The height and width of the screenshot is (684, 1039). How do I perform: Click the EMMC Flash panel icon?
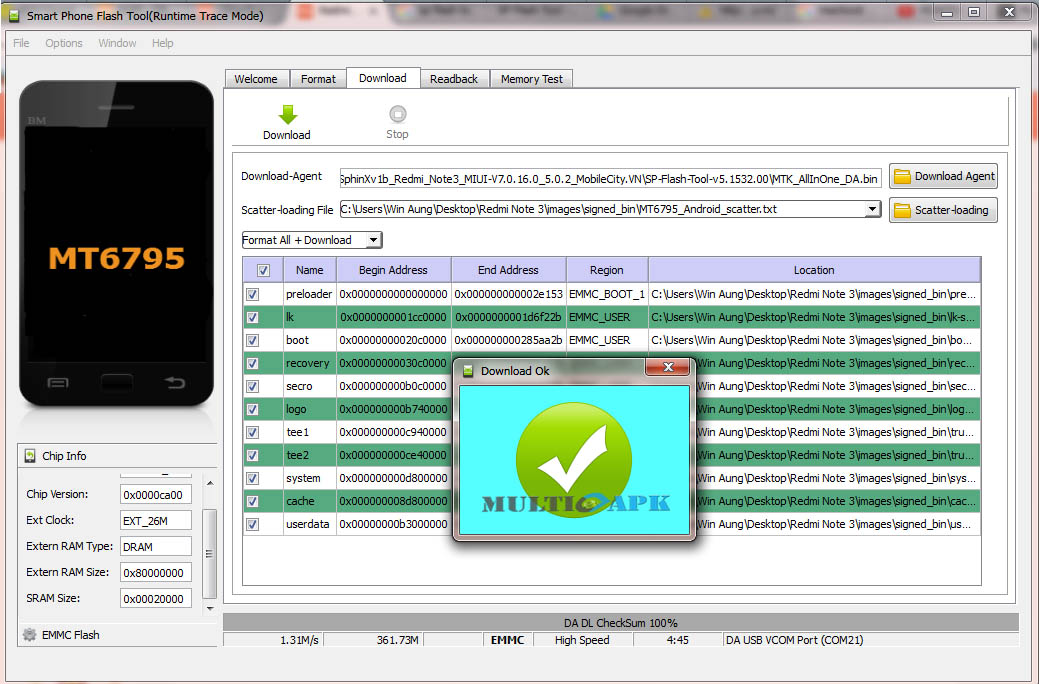30,634
